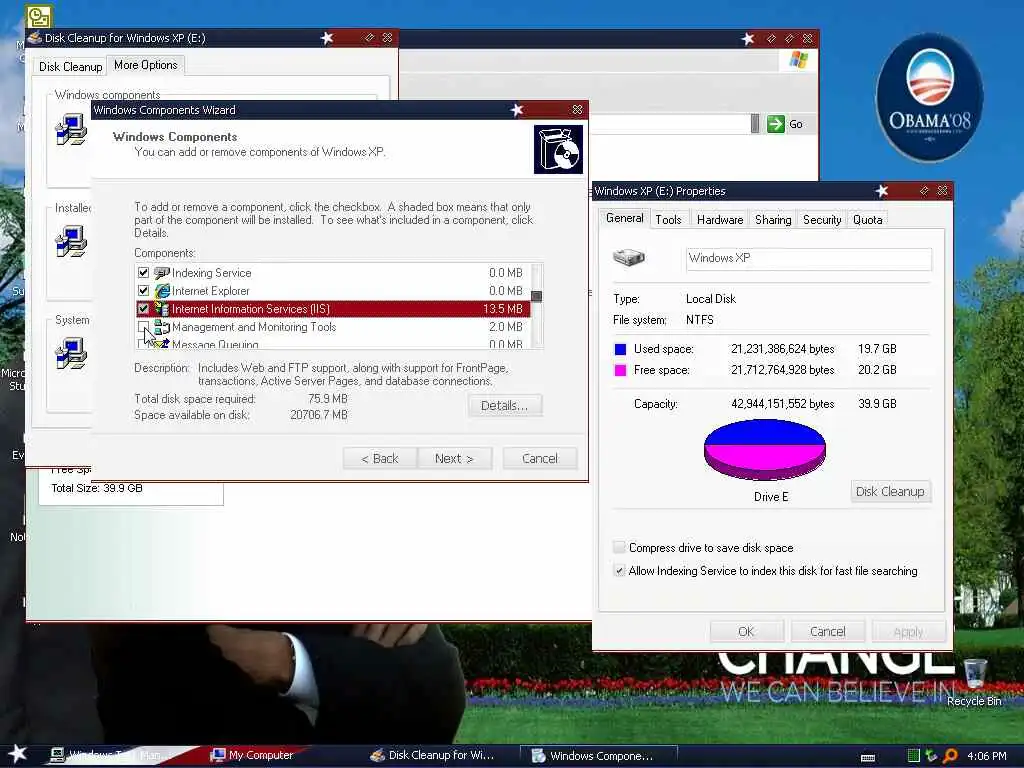
Task: Switch to the Disk Cleanup tab
Action: (x=71, y=67)
